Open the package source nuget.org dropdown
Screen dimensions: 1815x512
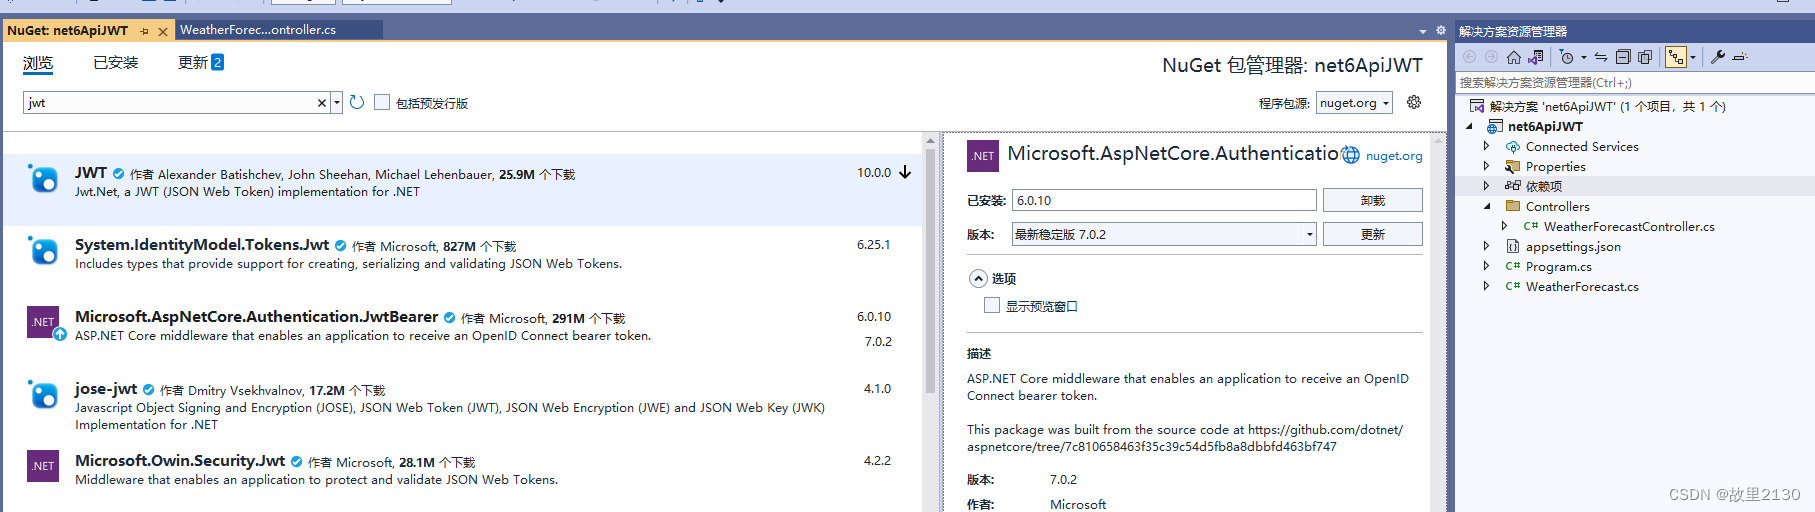(x=1354, y=103)
